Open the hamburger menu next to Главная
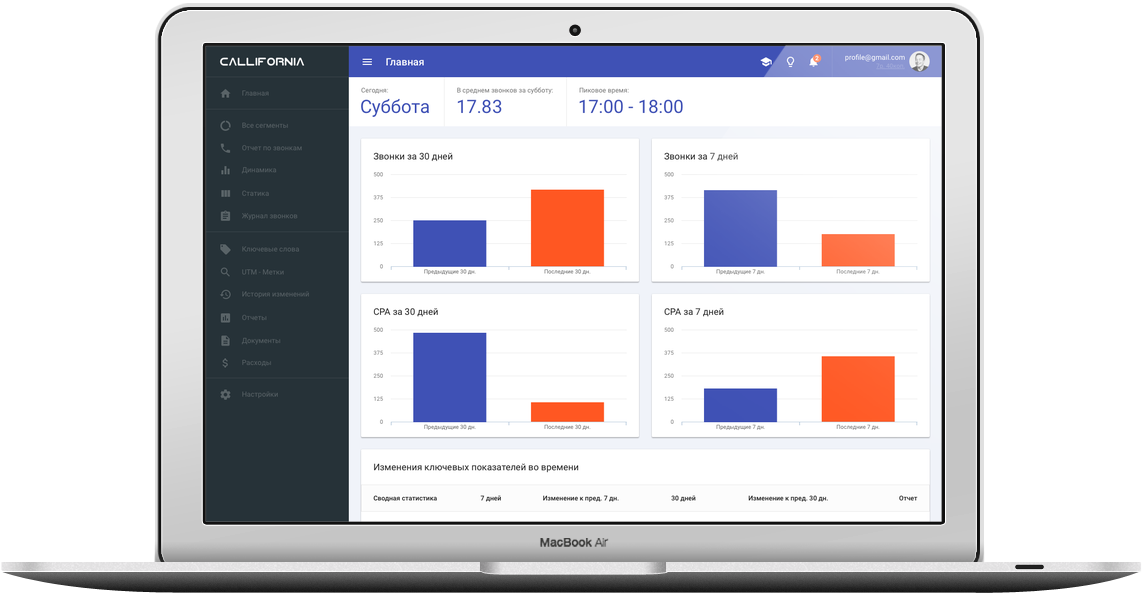 click(367, 62)
